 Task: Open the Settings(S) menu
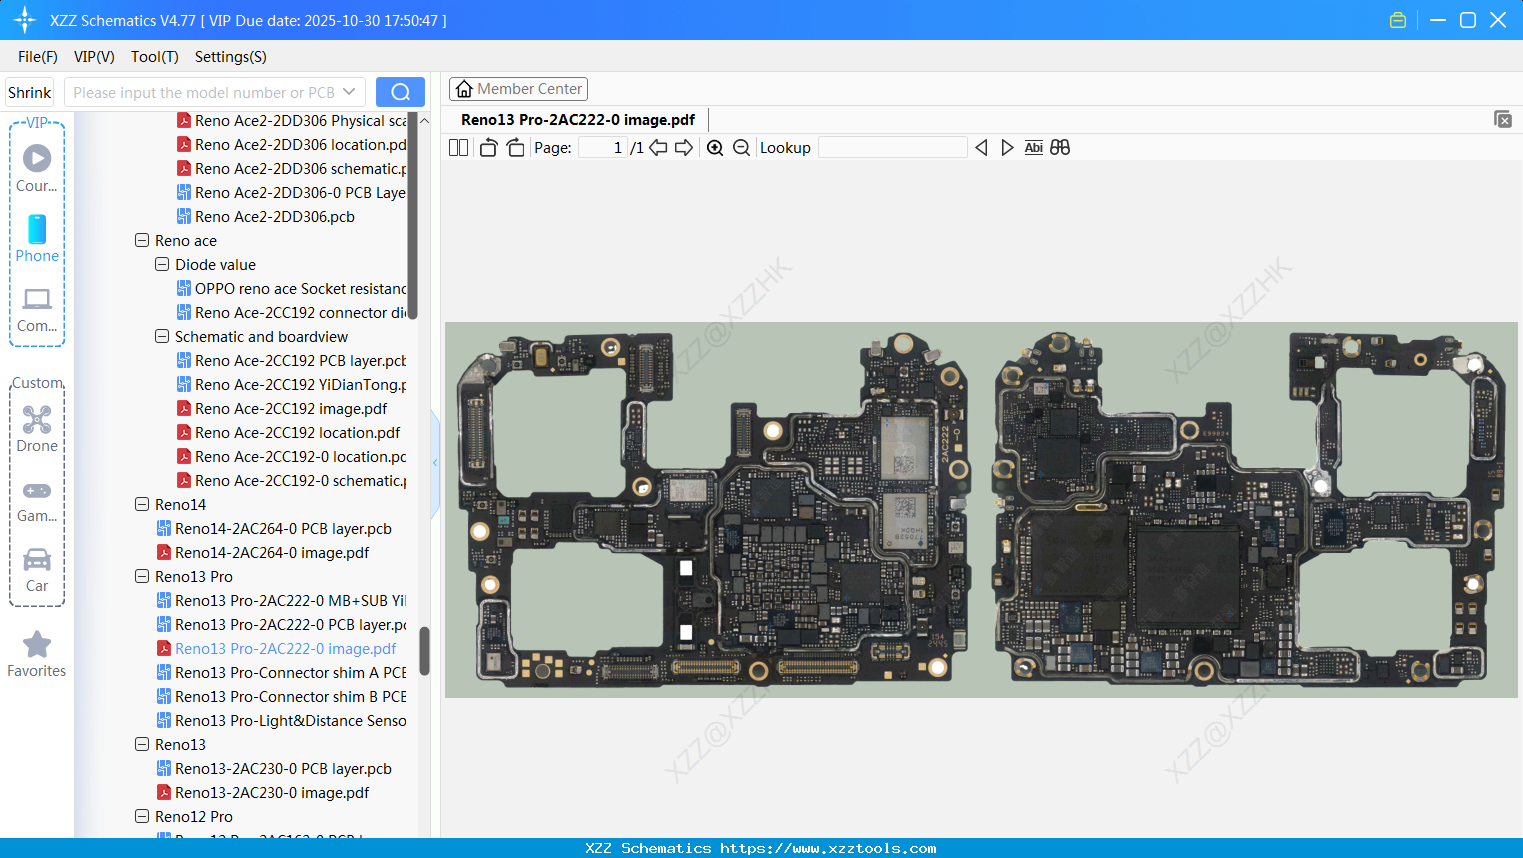point(231,57)
